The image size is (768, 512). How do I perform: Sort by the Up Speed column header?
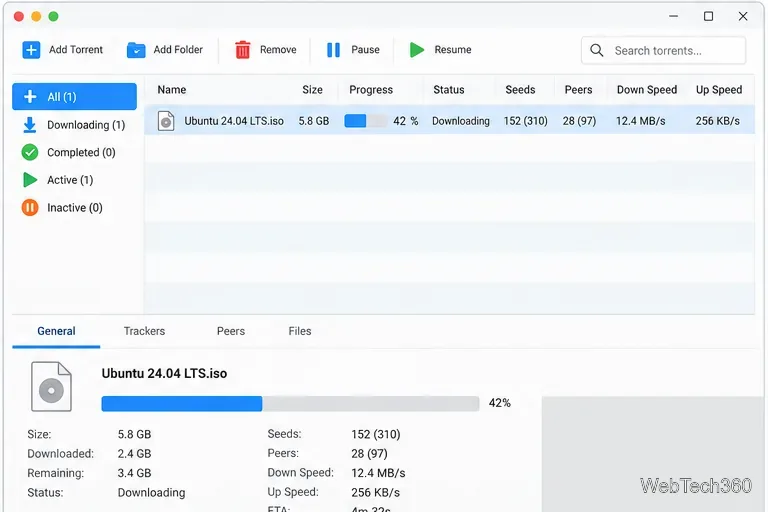click(719, 90)
